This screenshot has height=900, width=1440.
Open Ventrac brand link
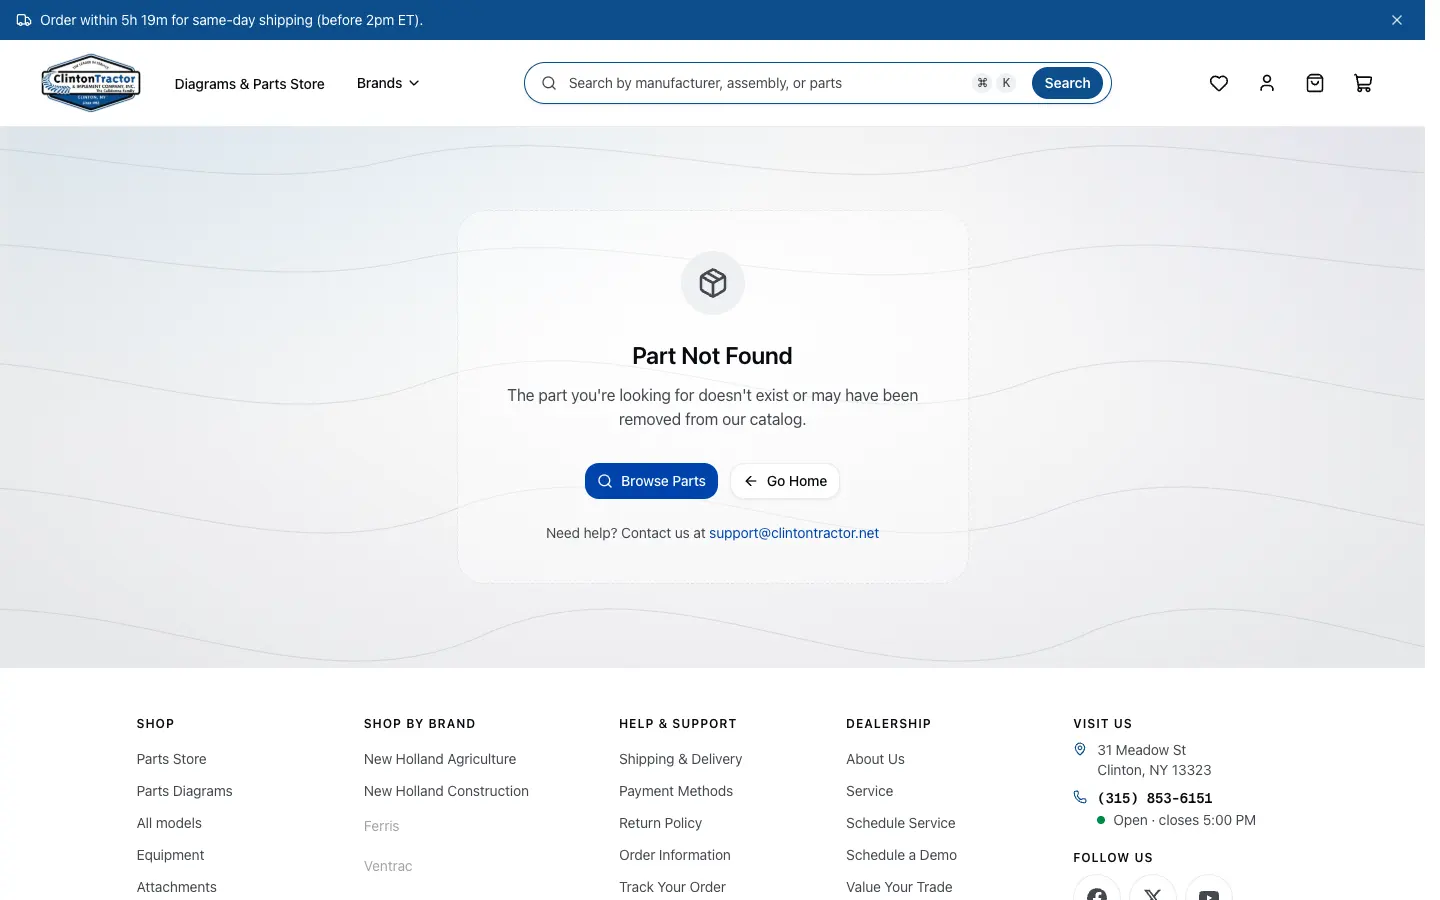click(388, 866)
